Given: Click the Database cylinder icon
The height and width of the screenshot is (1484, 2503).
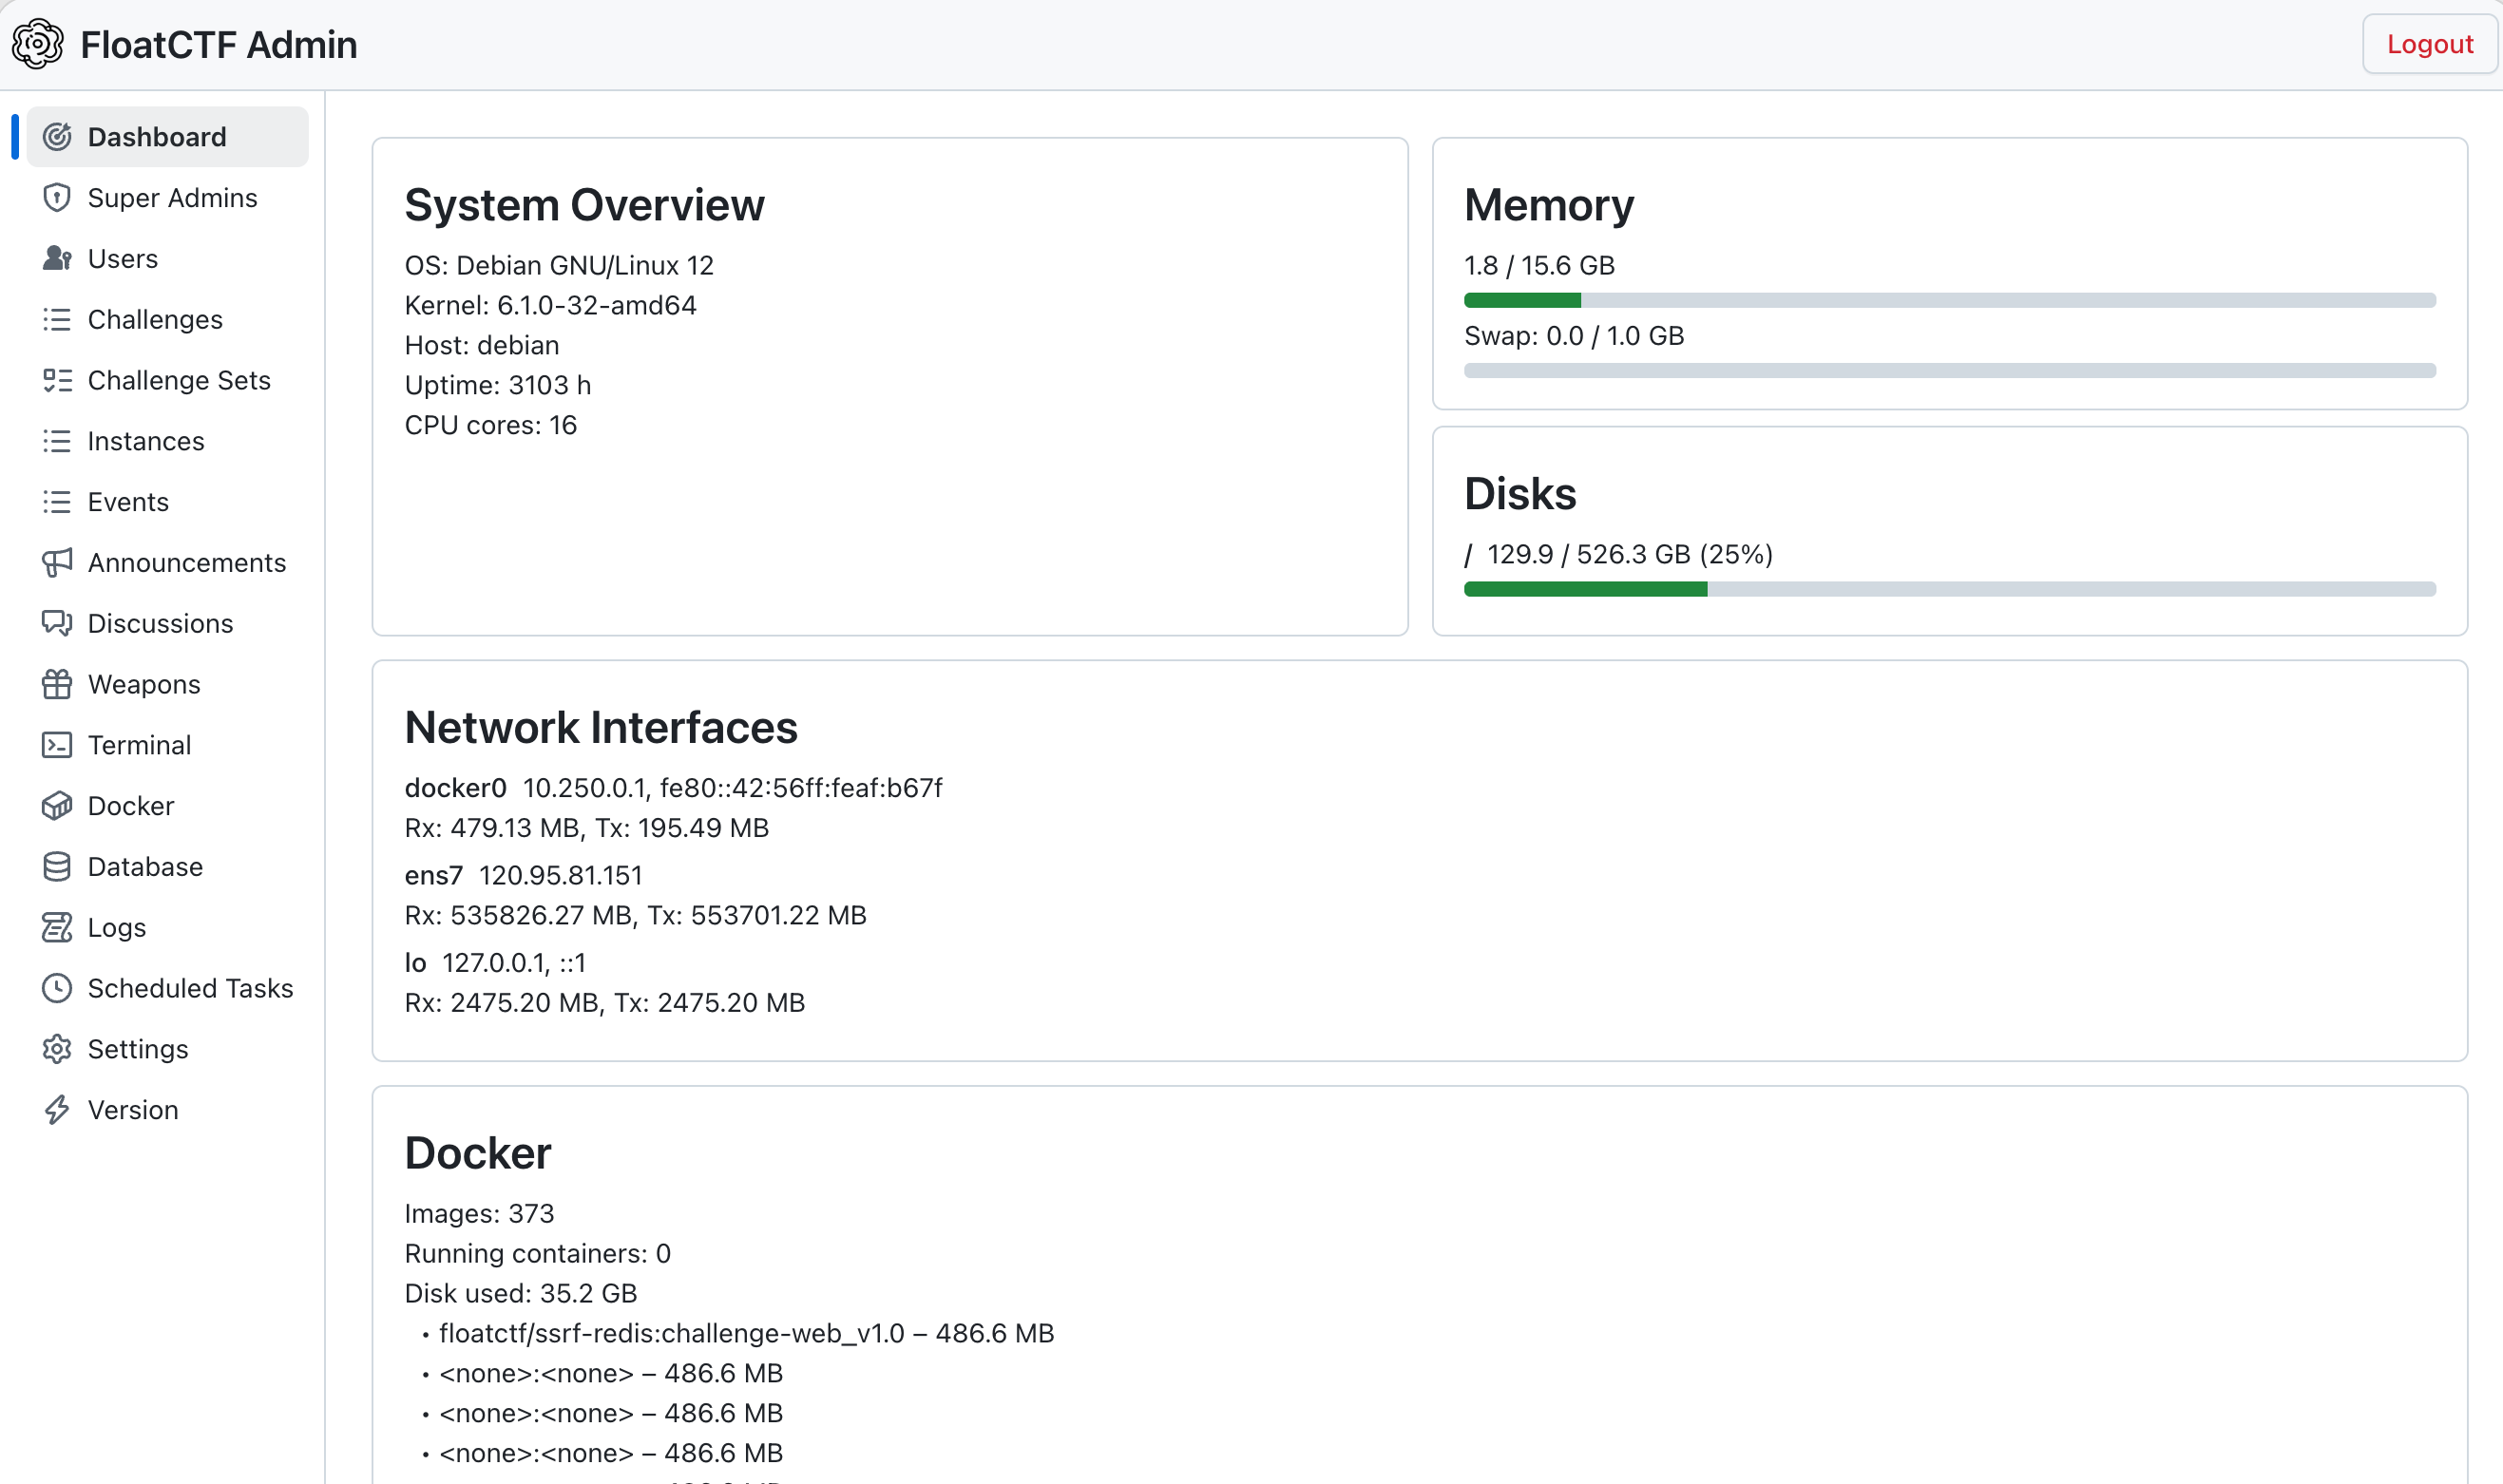Looking at the screenshot, I should (x=57, y=867).
